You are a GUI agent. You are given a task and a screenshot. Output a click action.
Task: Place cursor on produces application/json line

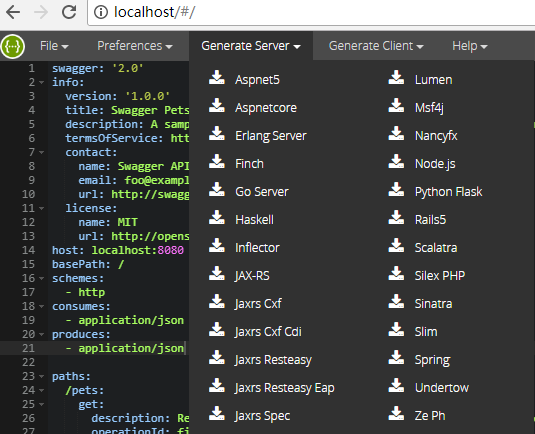125,348
